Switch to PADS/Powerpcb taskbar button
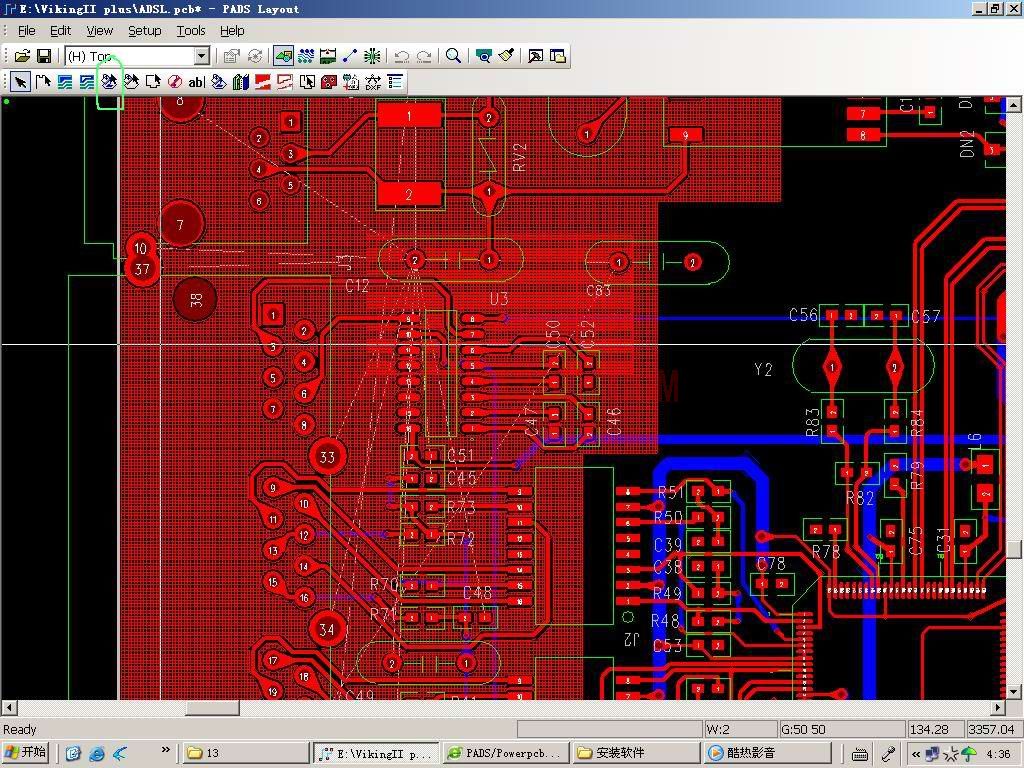Screen dimensions: 1024x768 click(x=505, y=753)
